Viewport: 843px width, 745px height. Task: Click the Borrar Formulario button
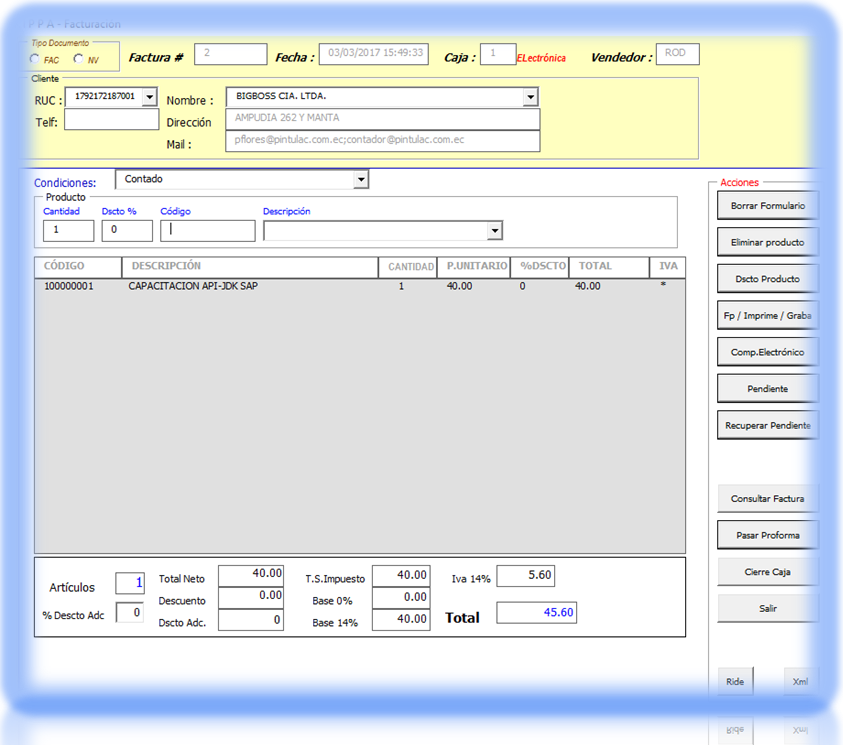point(767,206)
